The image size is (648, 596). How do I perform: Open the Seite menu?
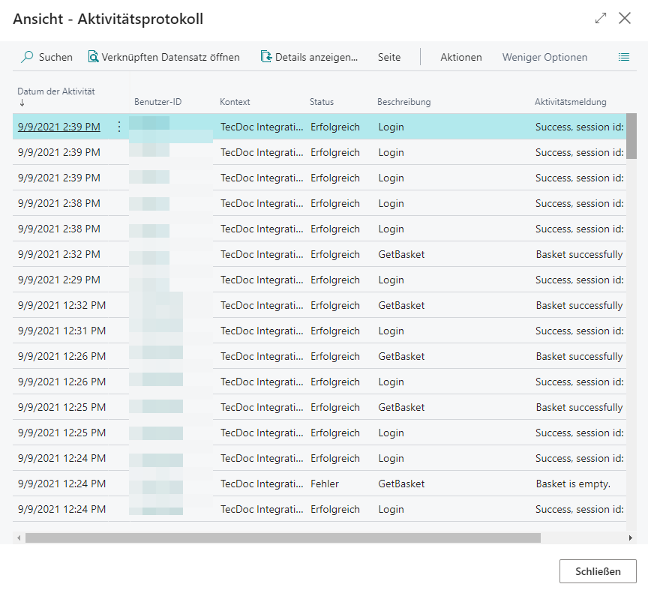389,57
